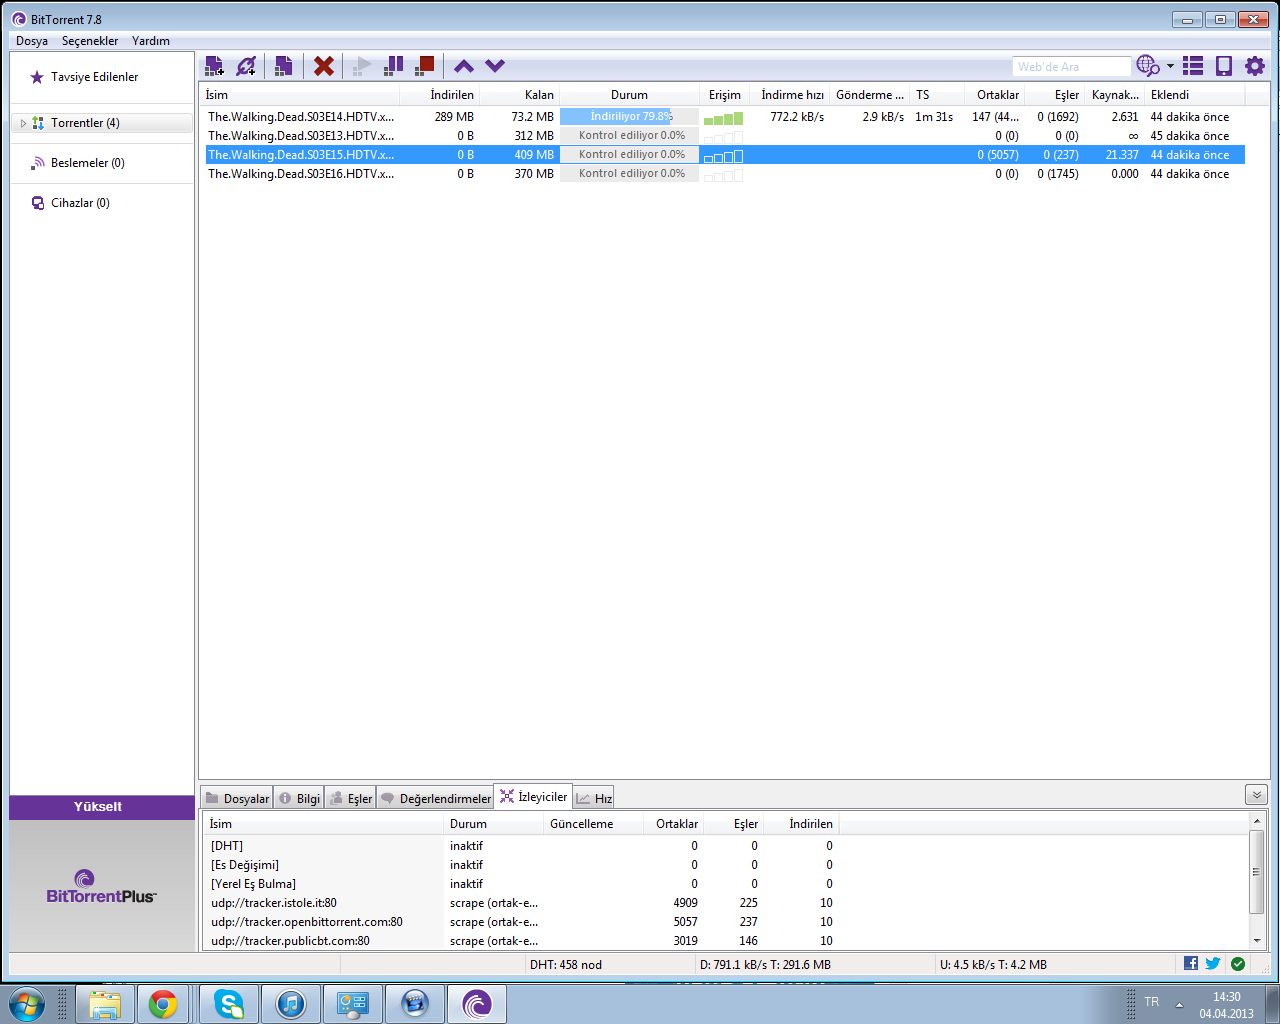Open preferences gear icon
The width and height of the screenshot is (1280, 1024).
coord(1255,66)
